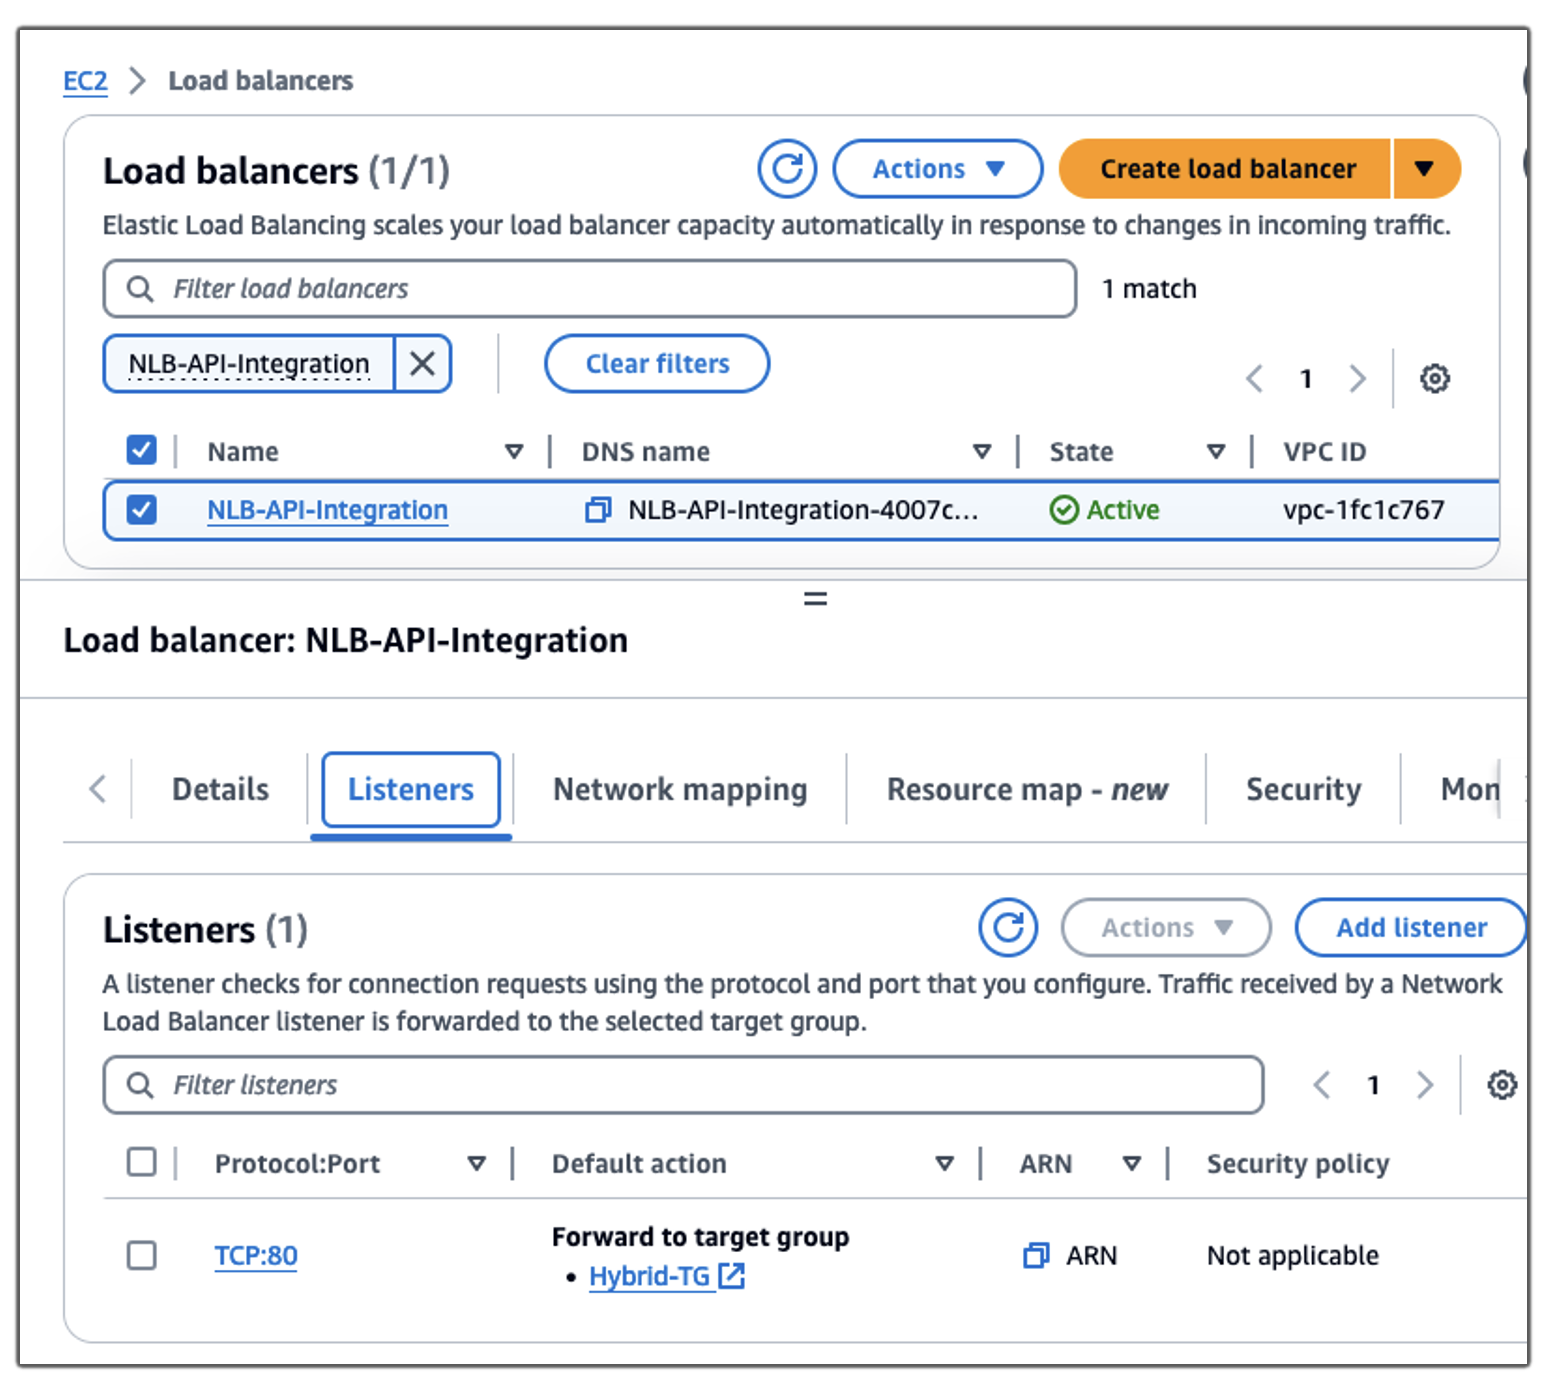
Task: Open listeners table preferences gear
Action: coord(1502,1085)
